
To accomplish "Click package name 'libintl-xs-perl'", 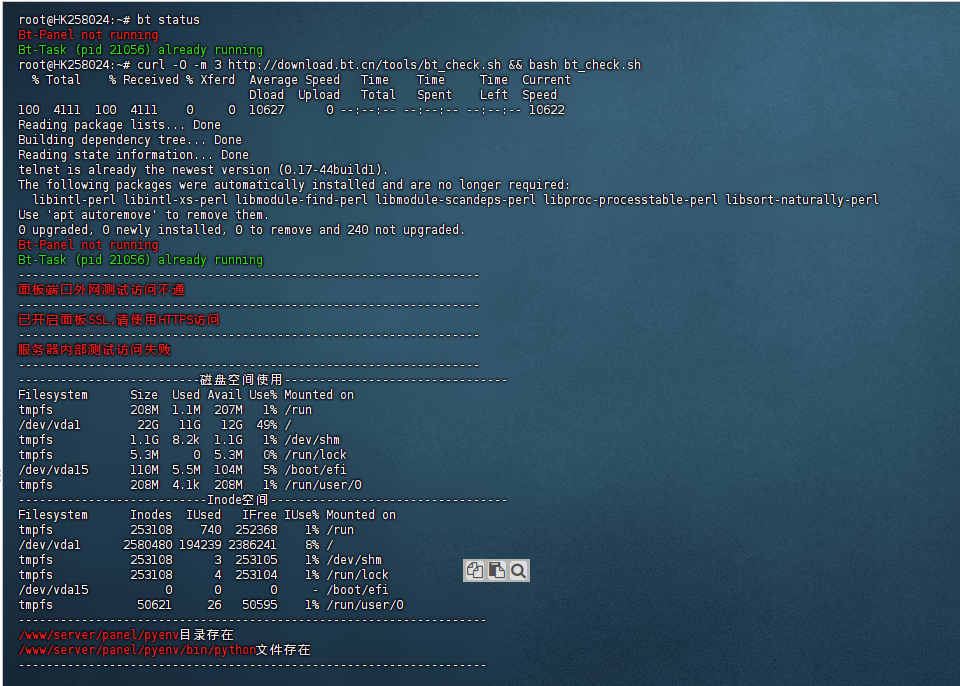I will click(x=176, y=200).
